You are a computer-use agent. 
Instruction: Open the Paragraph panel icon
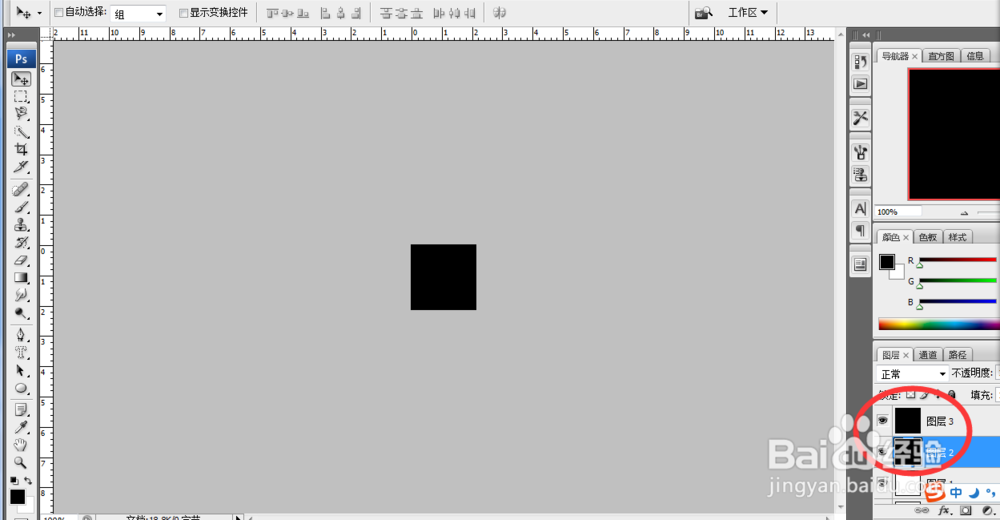pyautogui.click(x=860, y=230)
